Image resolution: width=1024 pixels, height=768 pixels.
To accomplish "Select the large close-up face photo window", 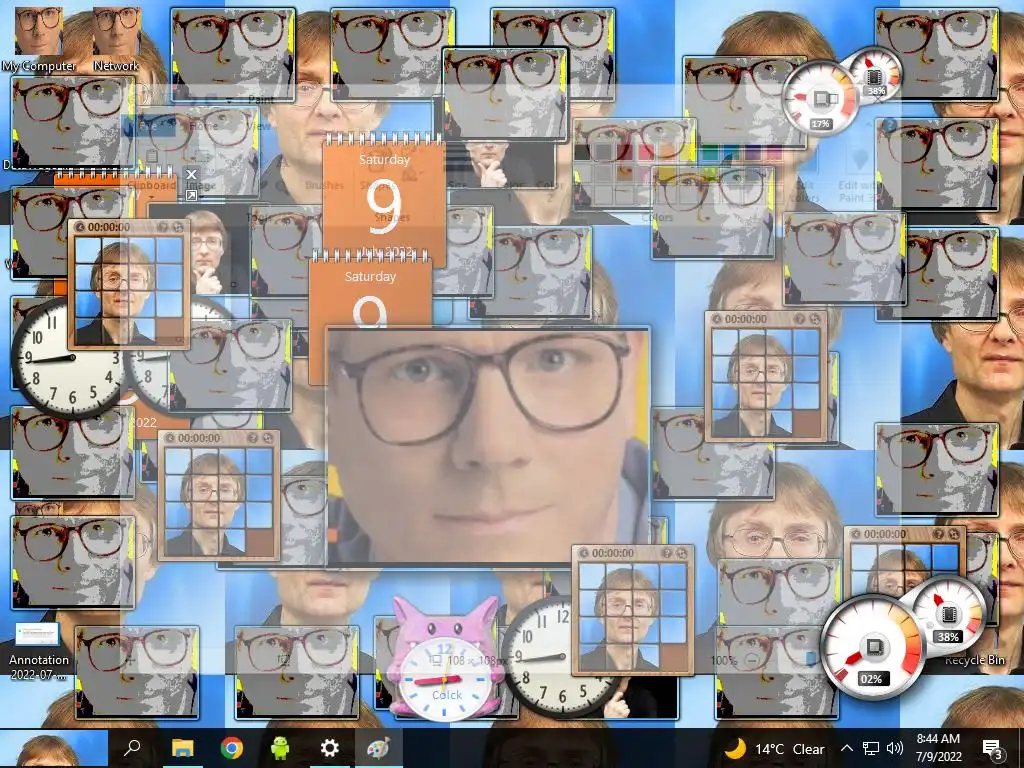I will coord(488,445).
